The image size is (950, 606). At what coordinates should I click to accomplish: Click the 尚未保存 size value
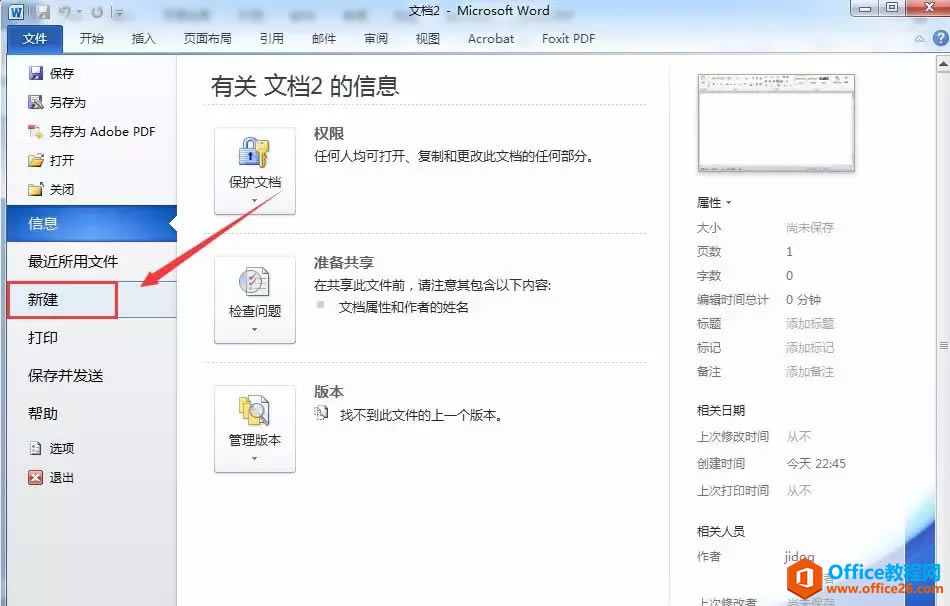coord(810,227)
